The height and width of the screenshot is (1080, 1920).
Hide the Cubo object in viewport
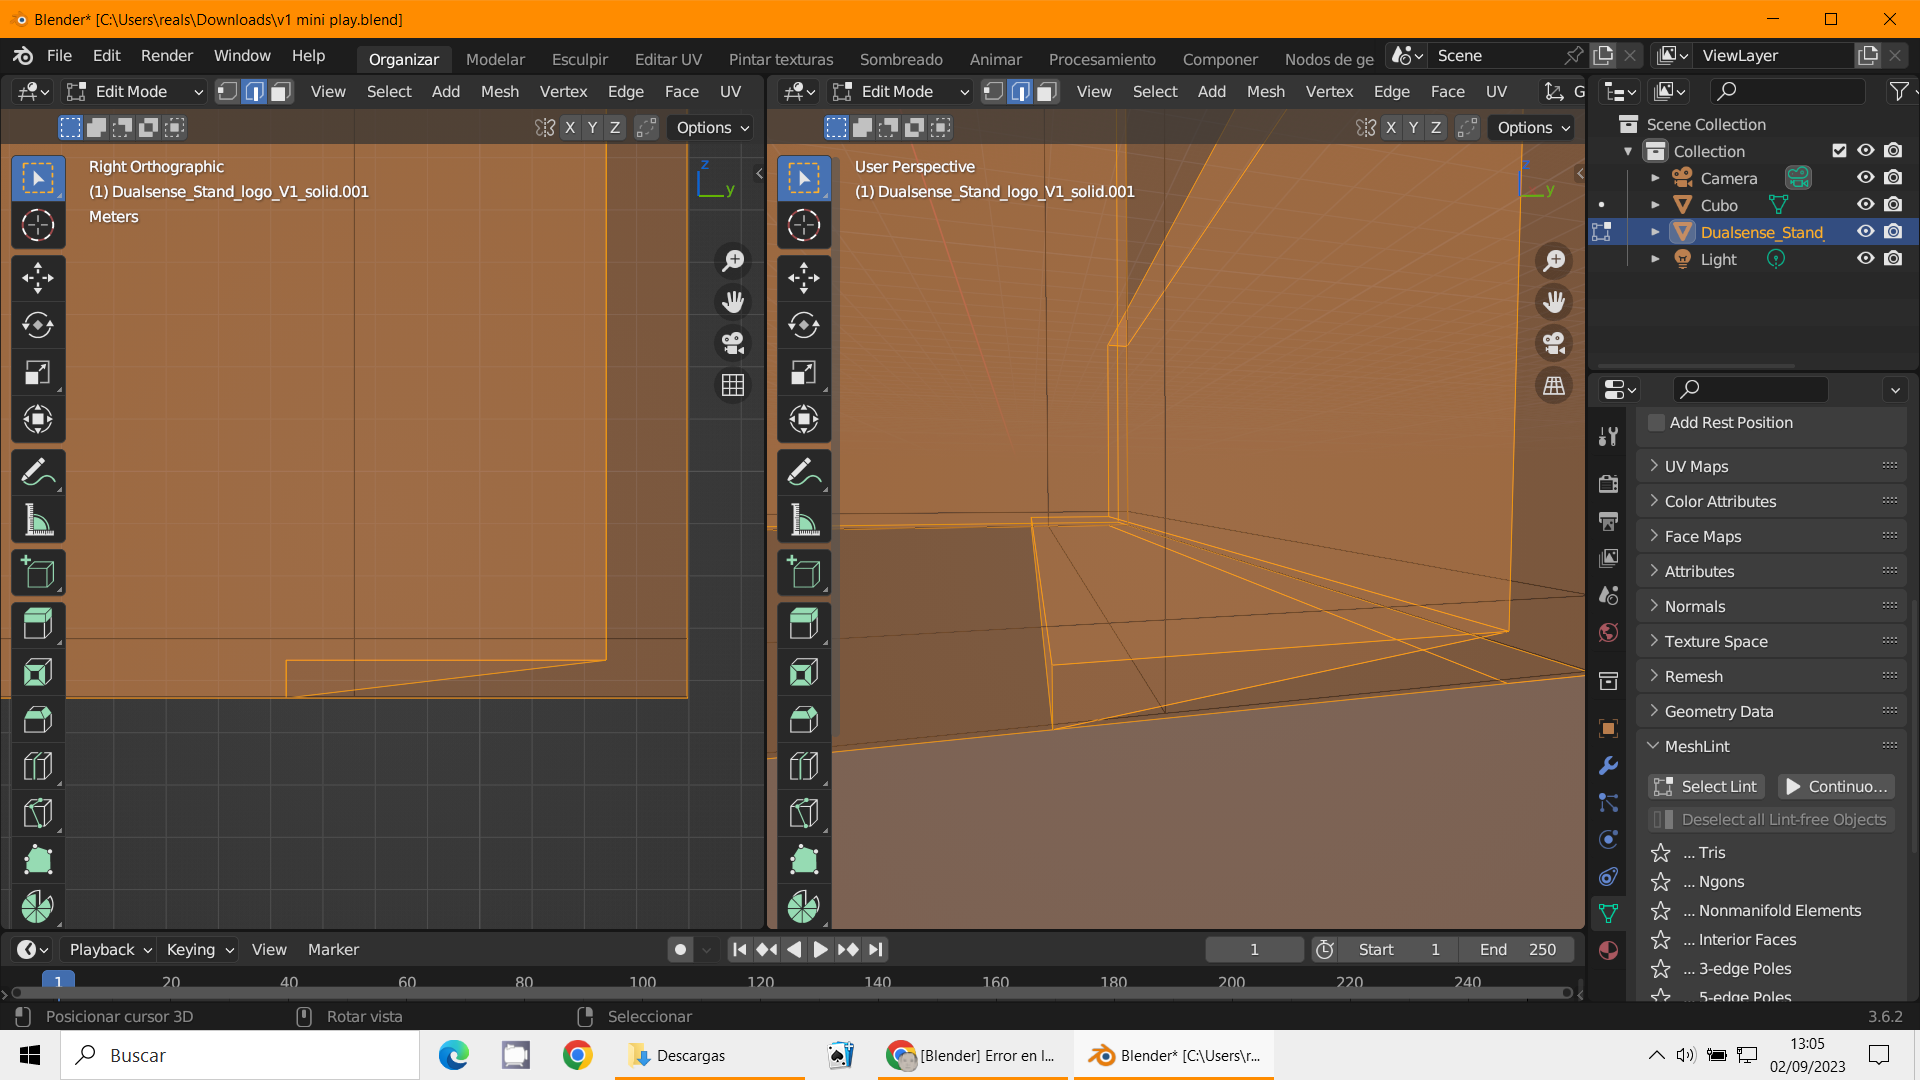click(x=1865, y=205)
